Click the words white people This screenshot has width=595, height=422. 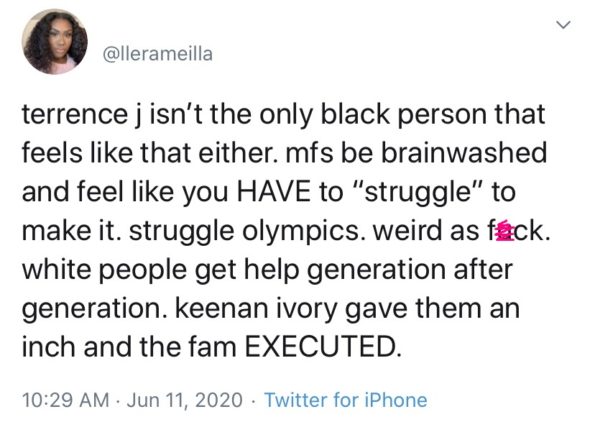pyautogui.click(x=104, y=270)
